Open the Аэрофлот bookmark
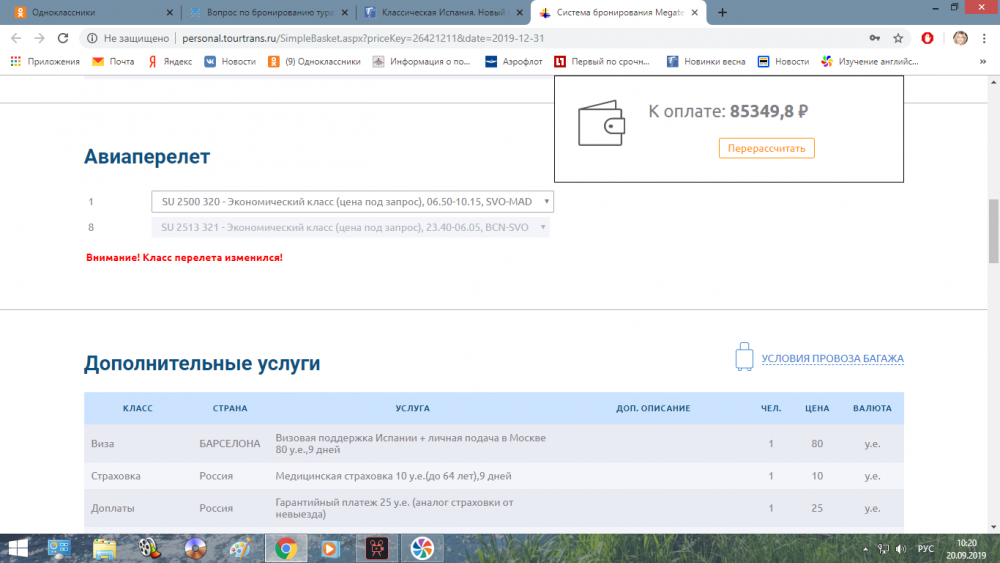The width and height of the screenshot is (1000, 563). [x=513, y=61]
